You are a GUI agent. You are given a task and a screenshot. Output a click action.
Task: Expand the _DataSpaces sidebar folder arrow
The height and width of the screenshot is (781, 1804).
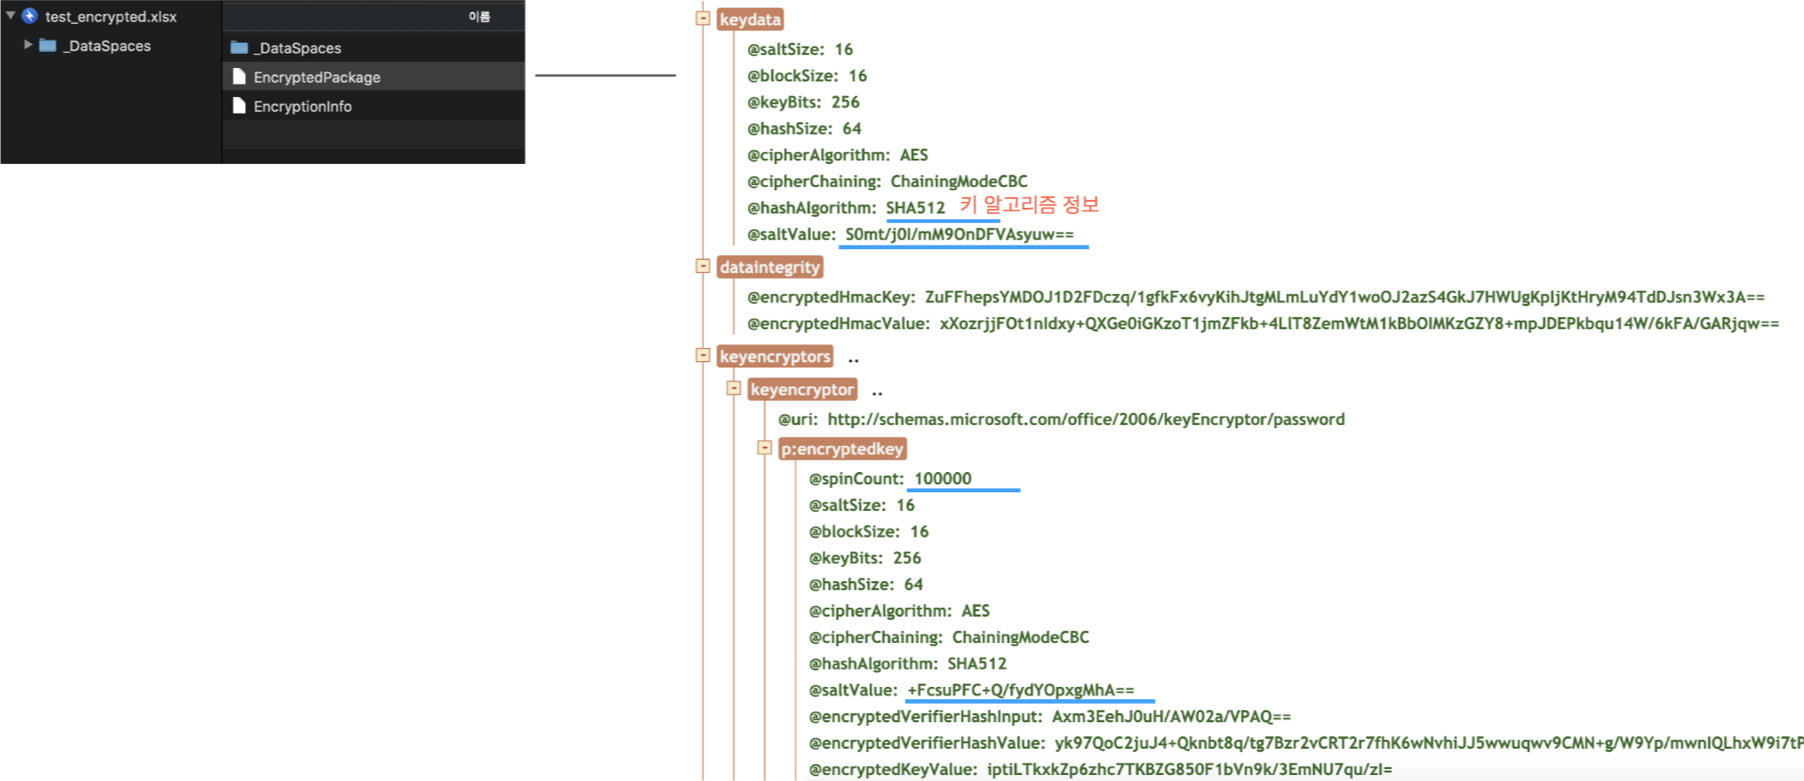[28, 45]
